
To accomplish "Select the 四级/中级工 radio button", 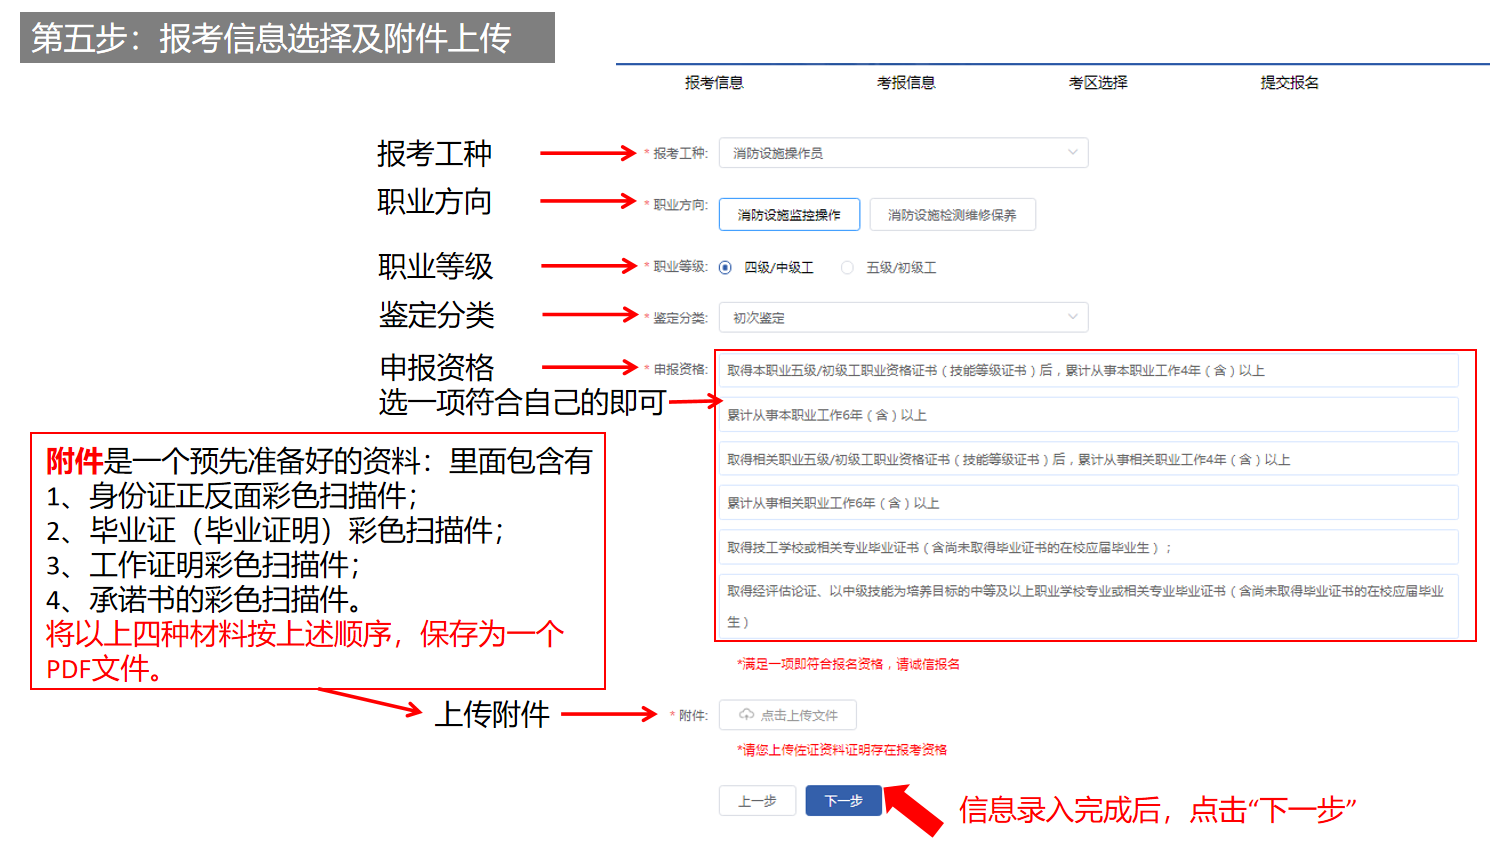I will pos(726,268).
